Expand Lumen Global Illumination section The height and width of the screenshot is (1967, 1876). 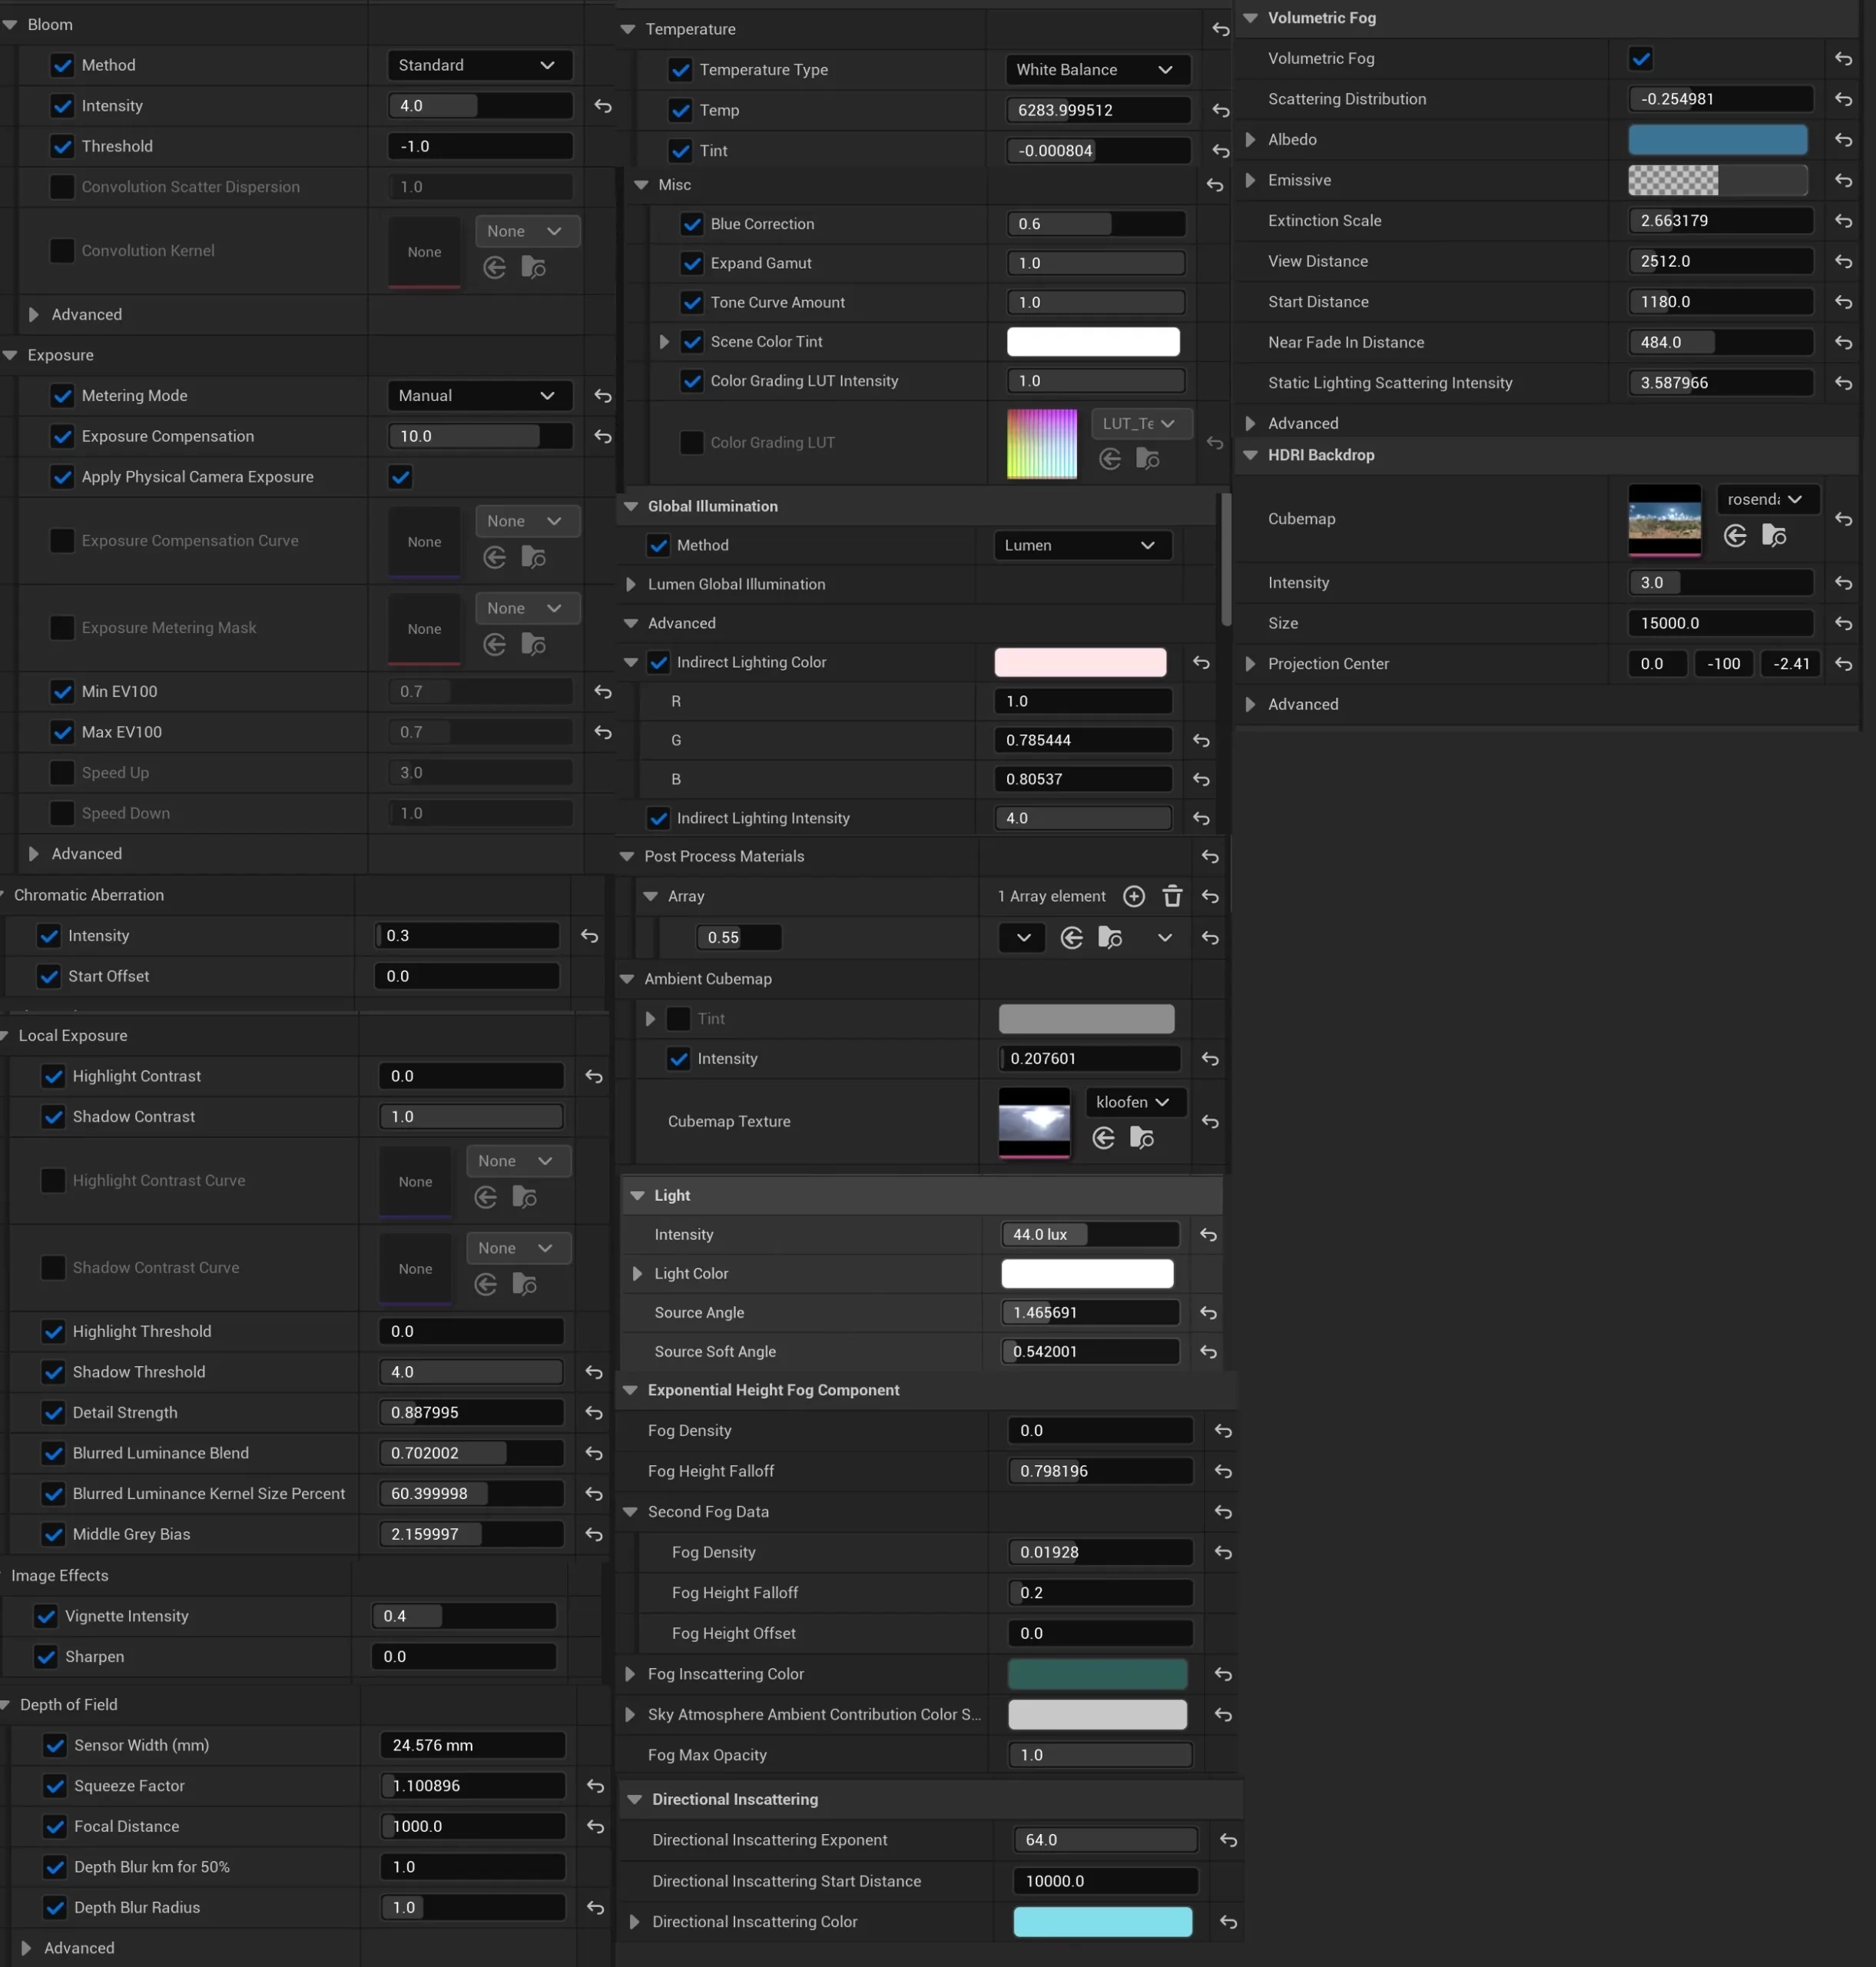pyautogui.click(x=631, y=584)
